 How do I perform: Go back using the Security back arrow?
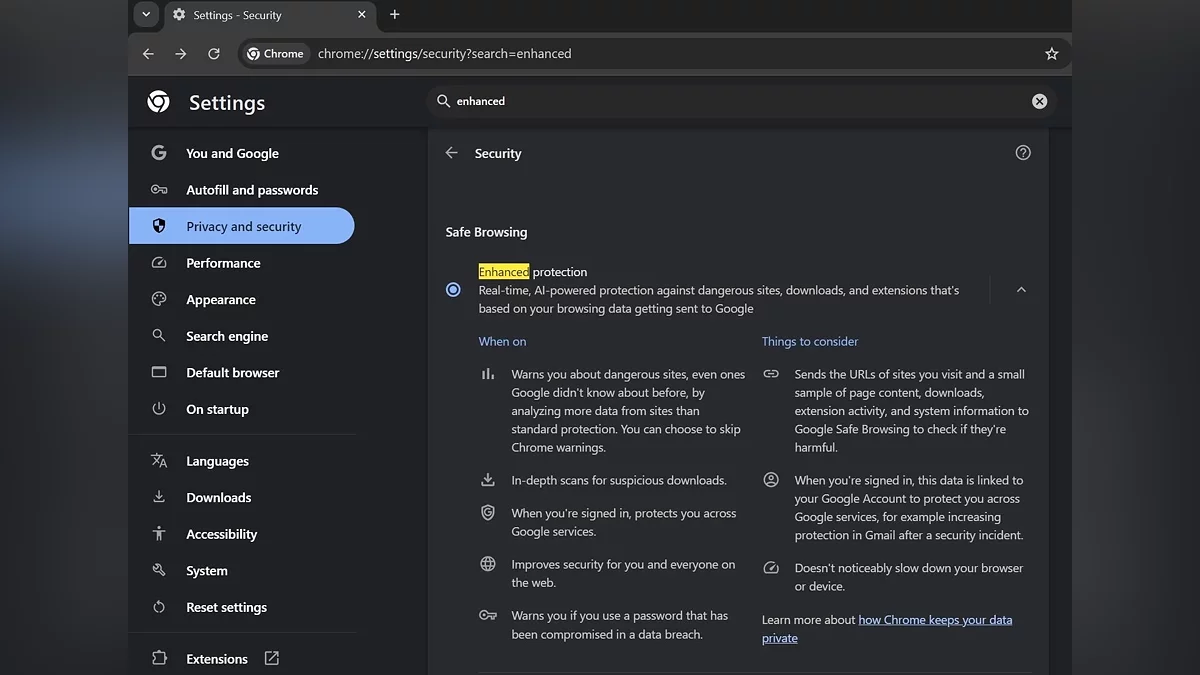click(x=452, y=153)
